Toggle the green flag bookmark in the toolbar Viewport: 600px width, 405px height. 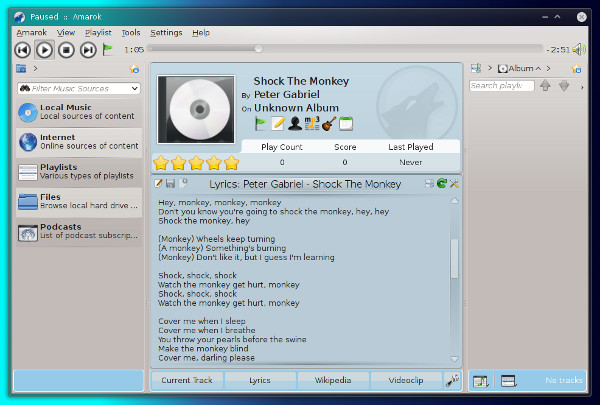click(x=108, y=49)
